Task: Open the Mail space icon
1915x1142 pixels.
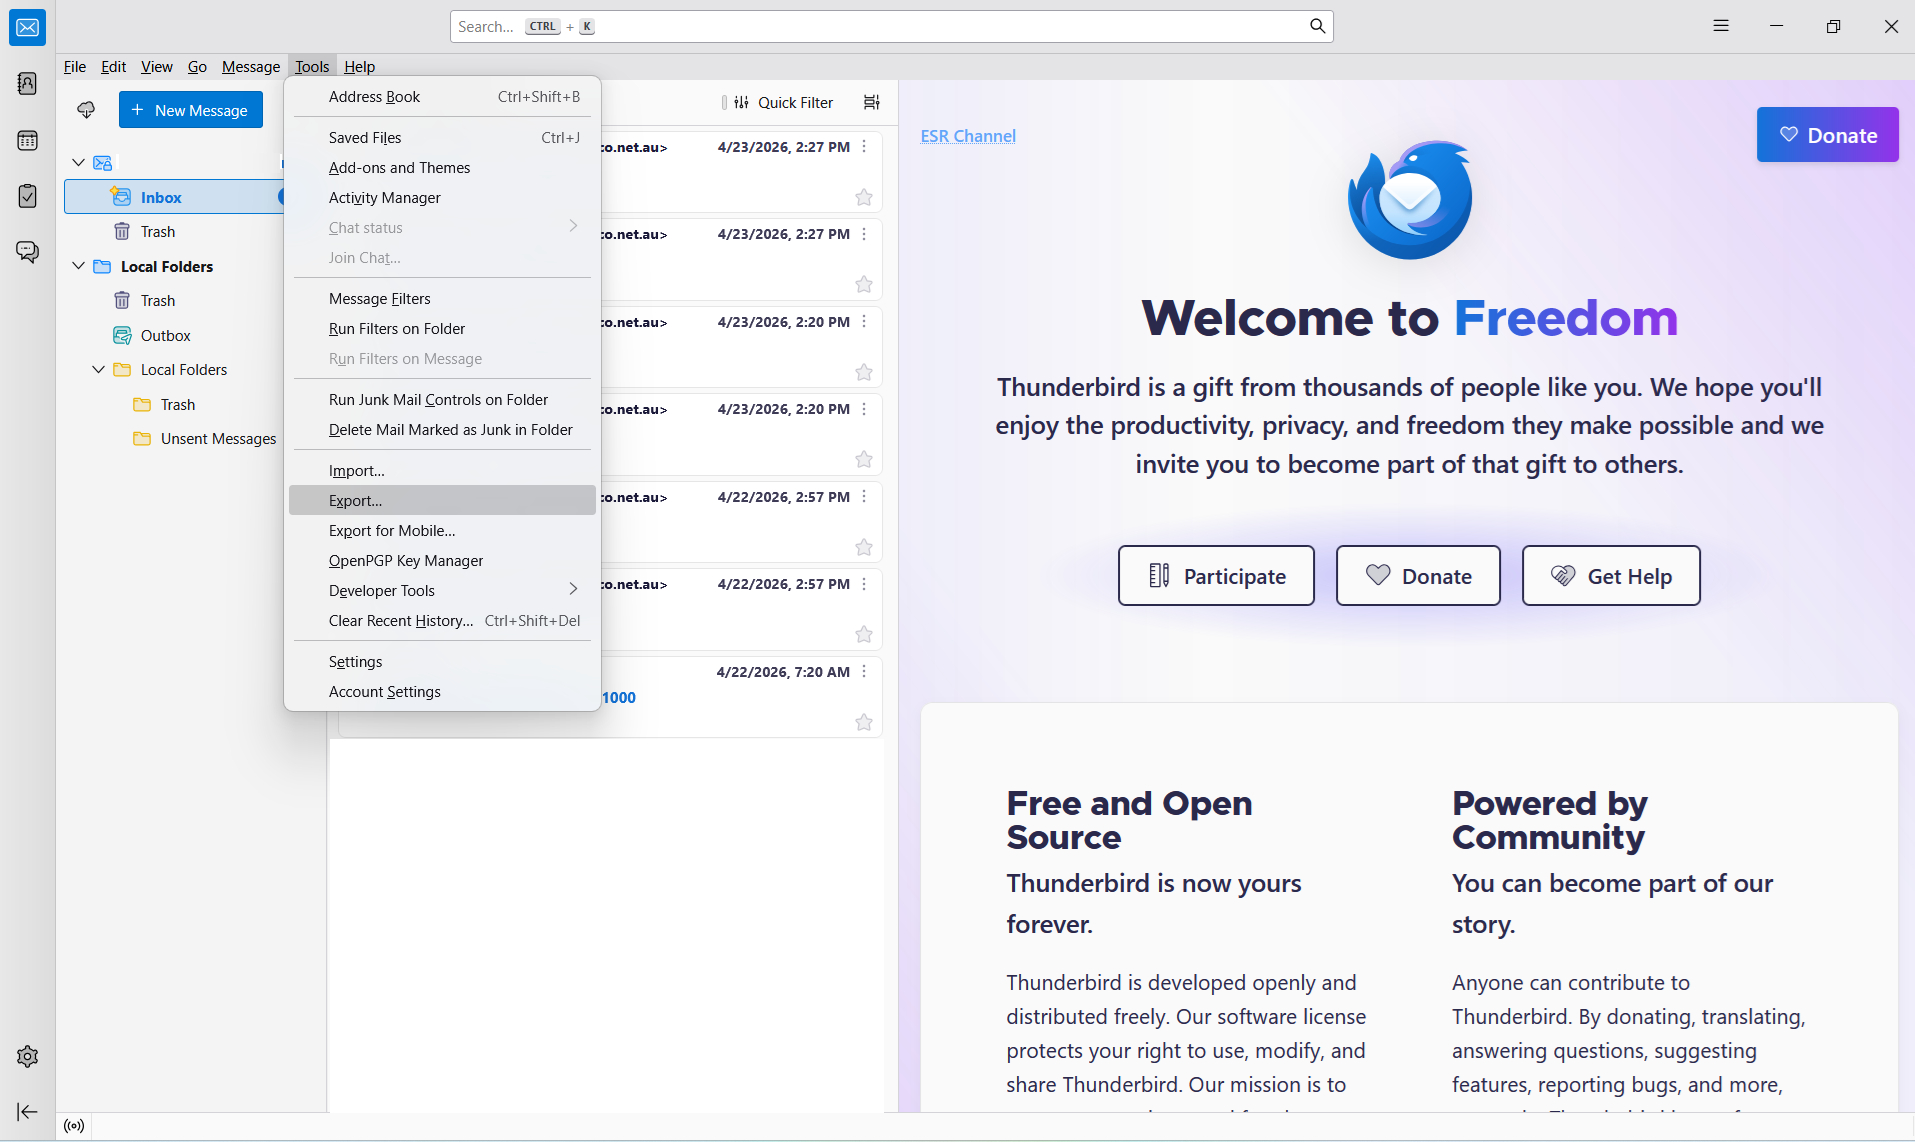Action: click(27, 27)
